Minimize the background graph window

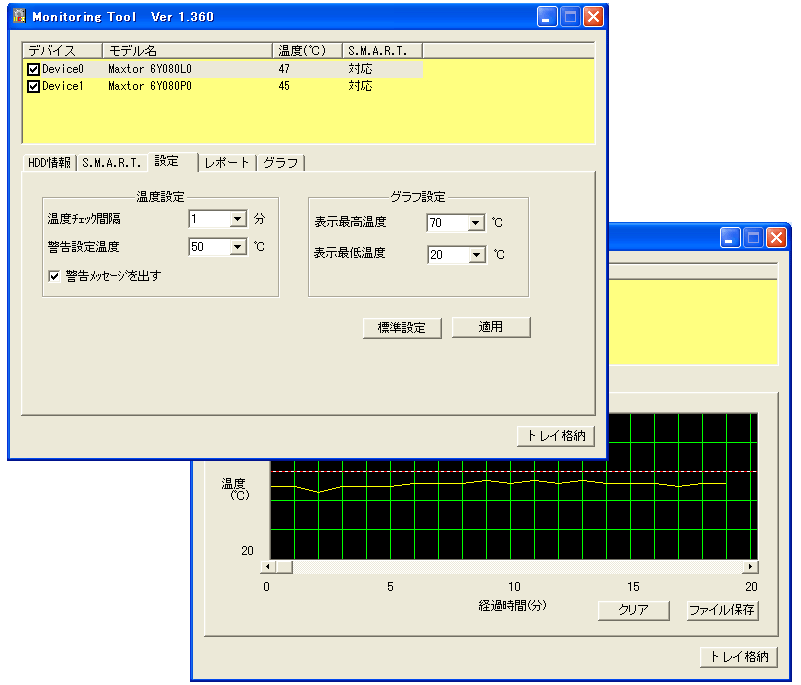click(x=730, y=238)
